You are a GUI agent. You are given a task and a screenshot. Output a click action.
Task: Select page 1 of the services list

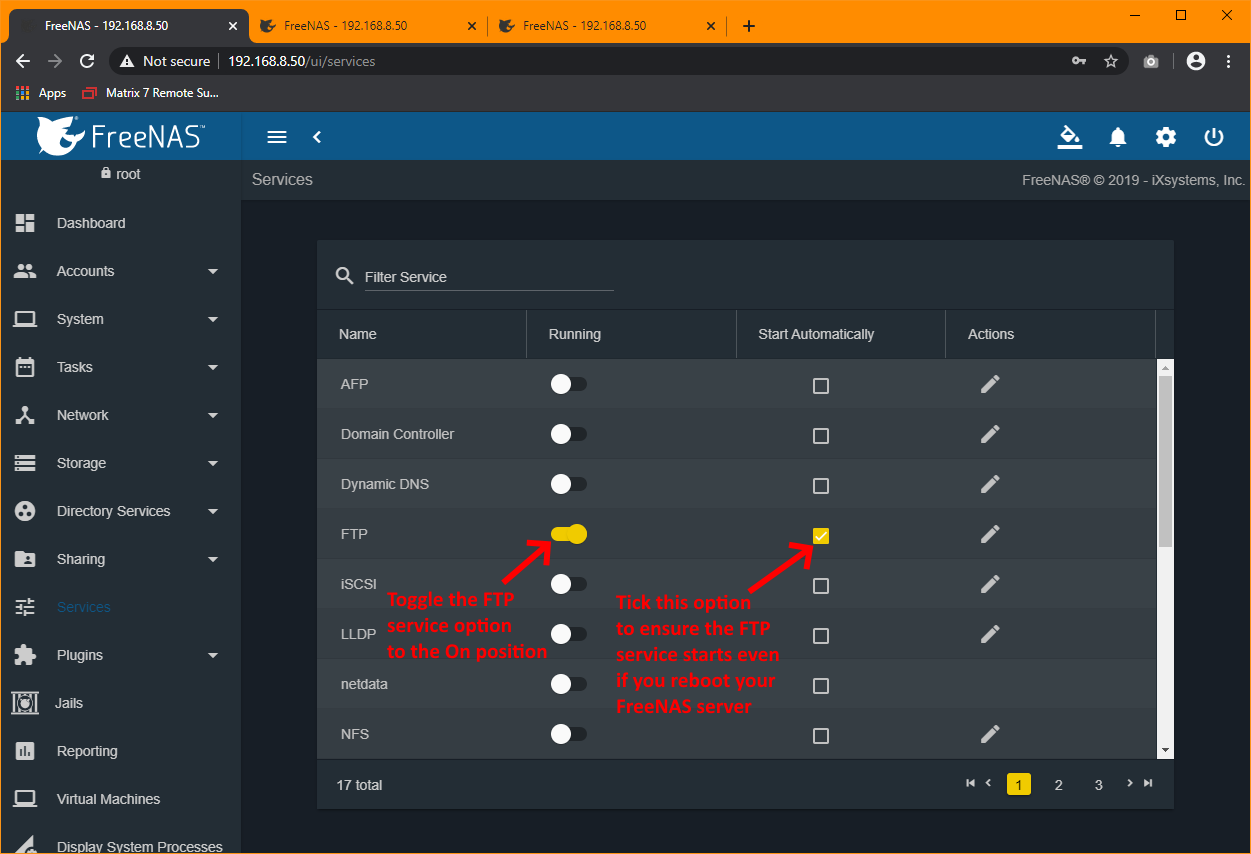click(x=1018, y=785)
